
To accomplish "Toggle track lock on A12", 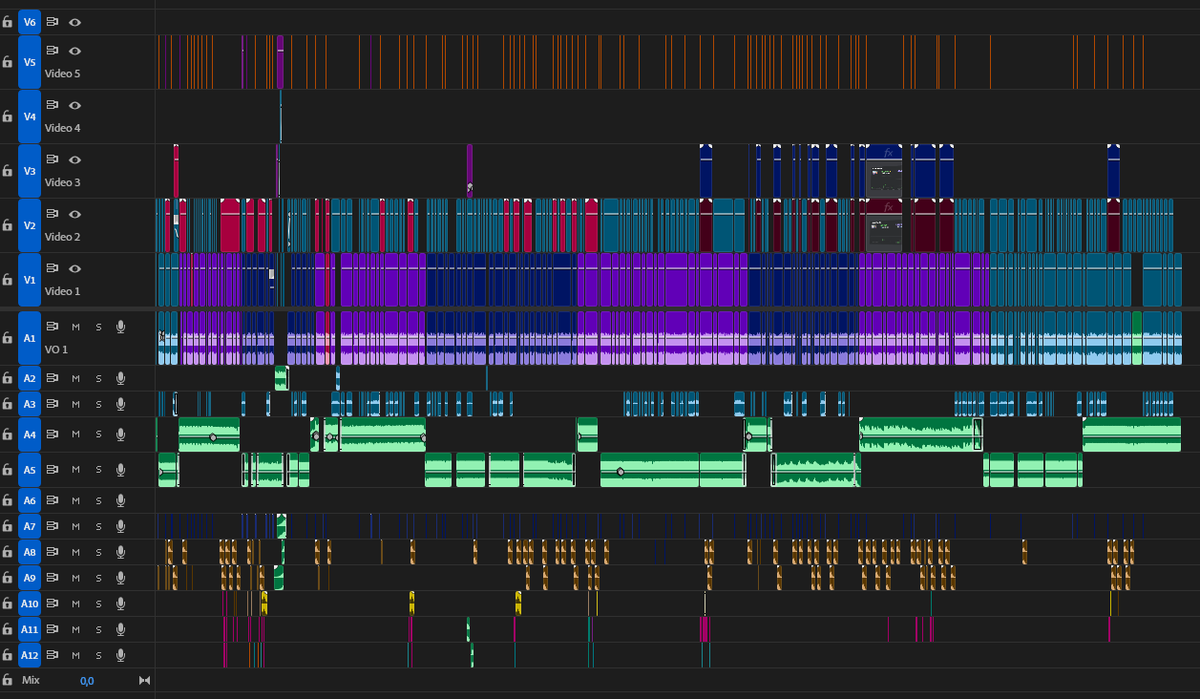I will click(x=7, y=655).
